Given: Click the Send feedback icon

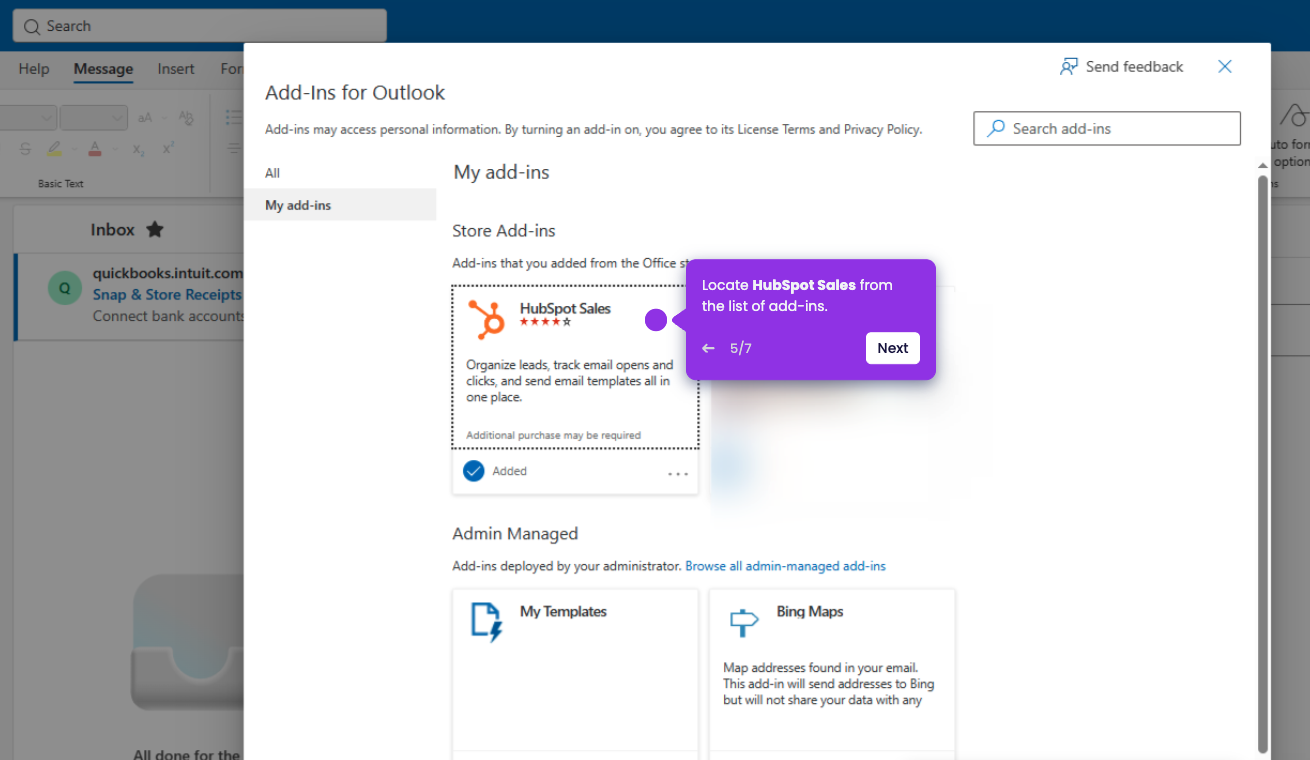Looking at the screenshot, I should click(1069, 67).
